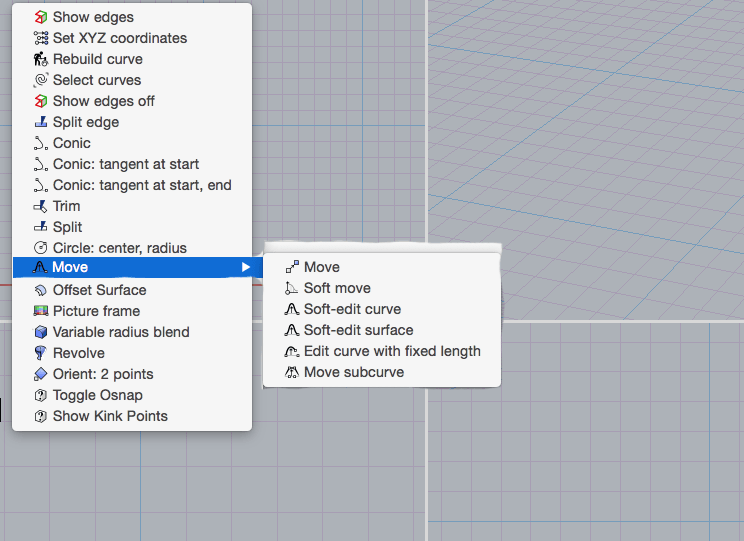Click the Show edges cube icon

coord(41,17)
